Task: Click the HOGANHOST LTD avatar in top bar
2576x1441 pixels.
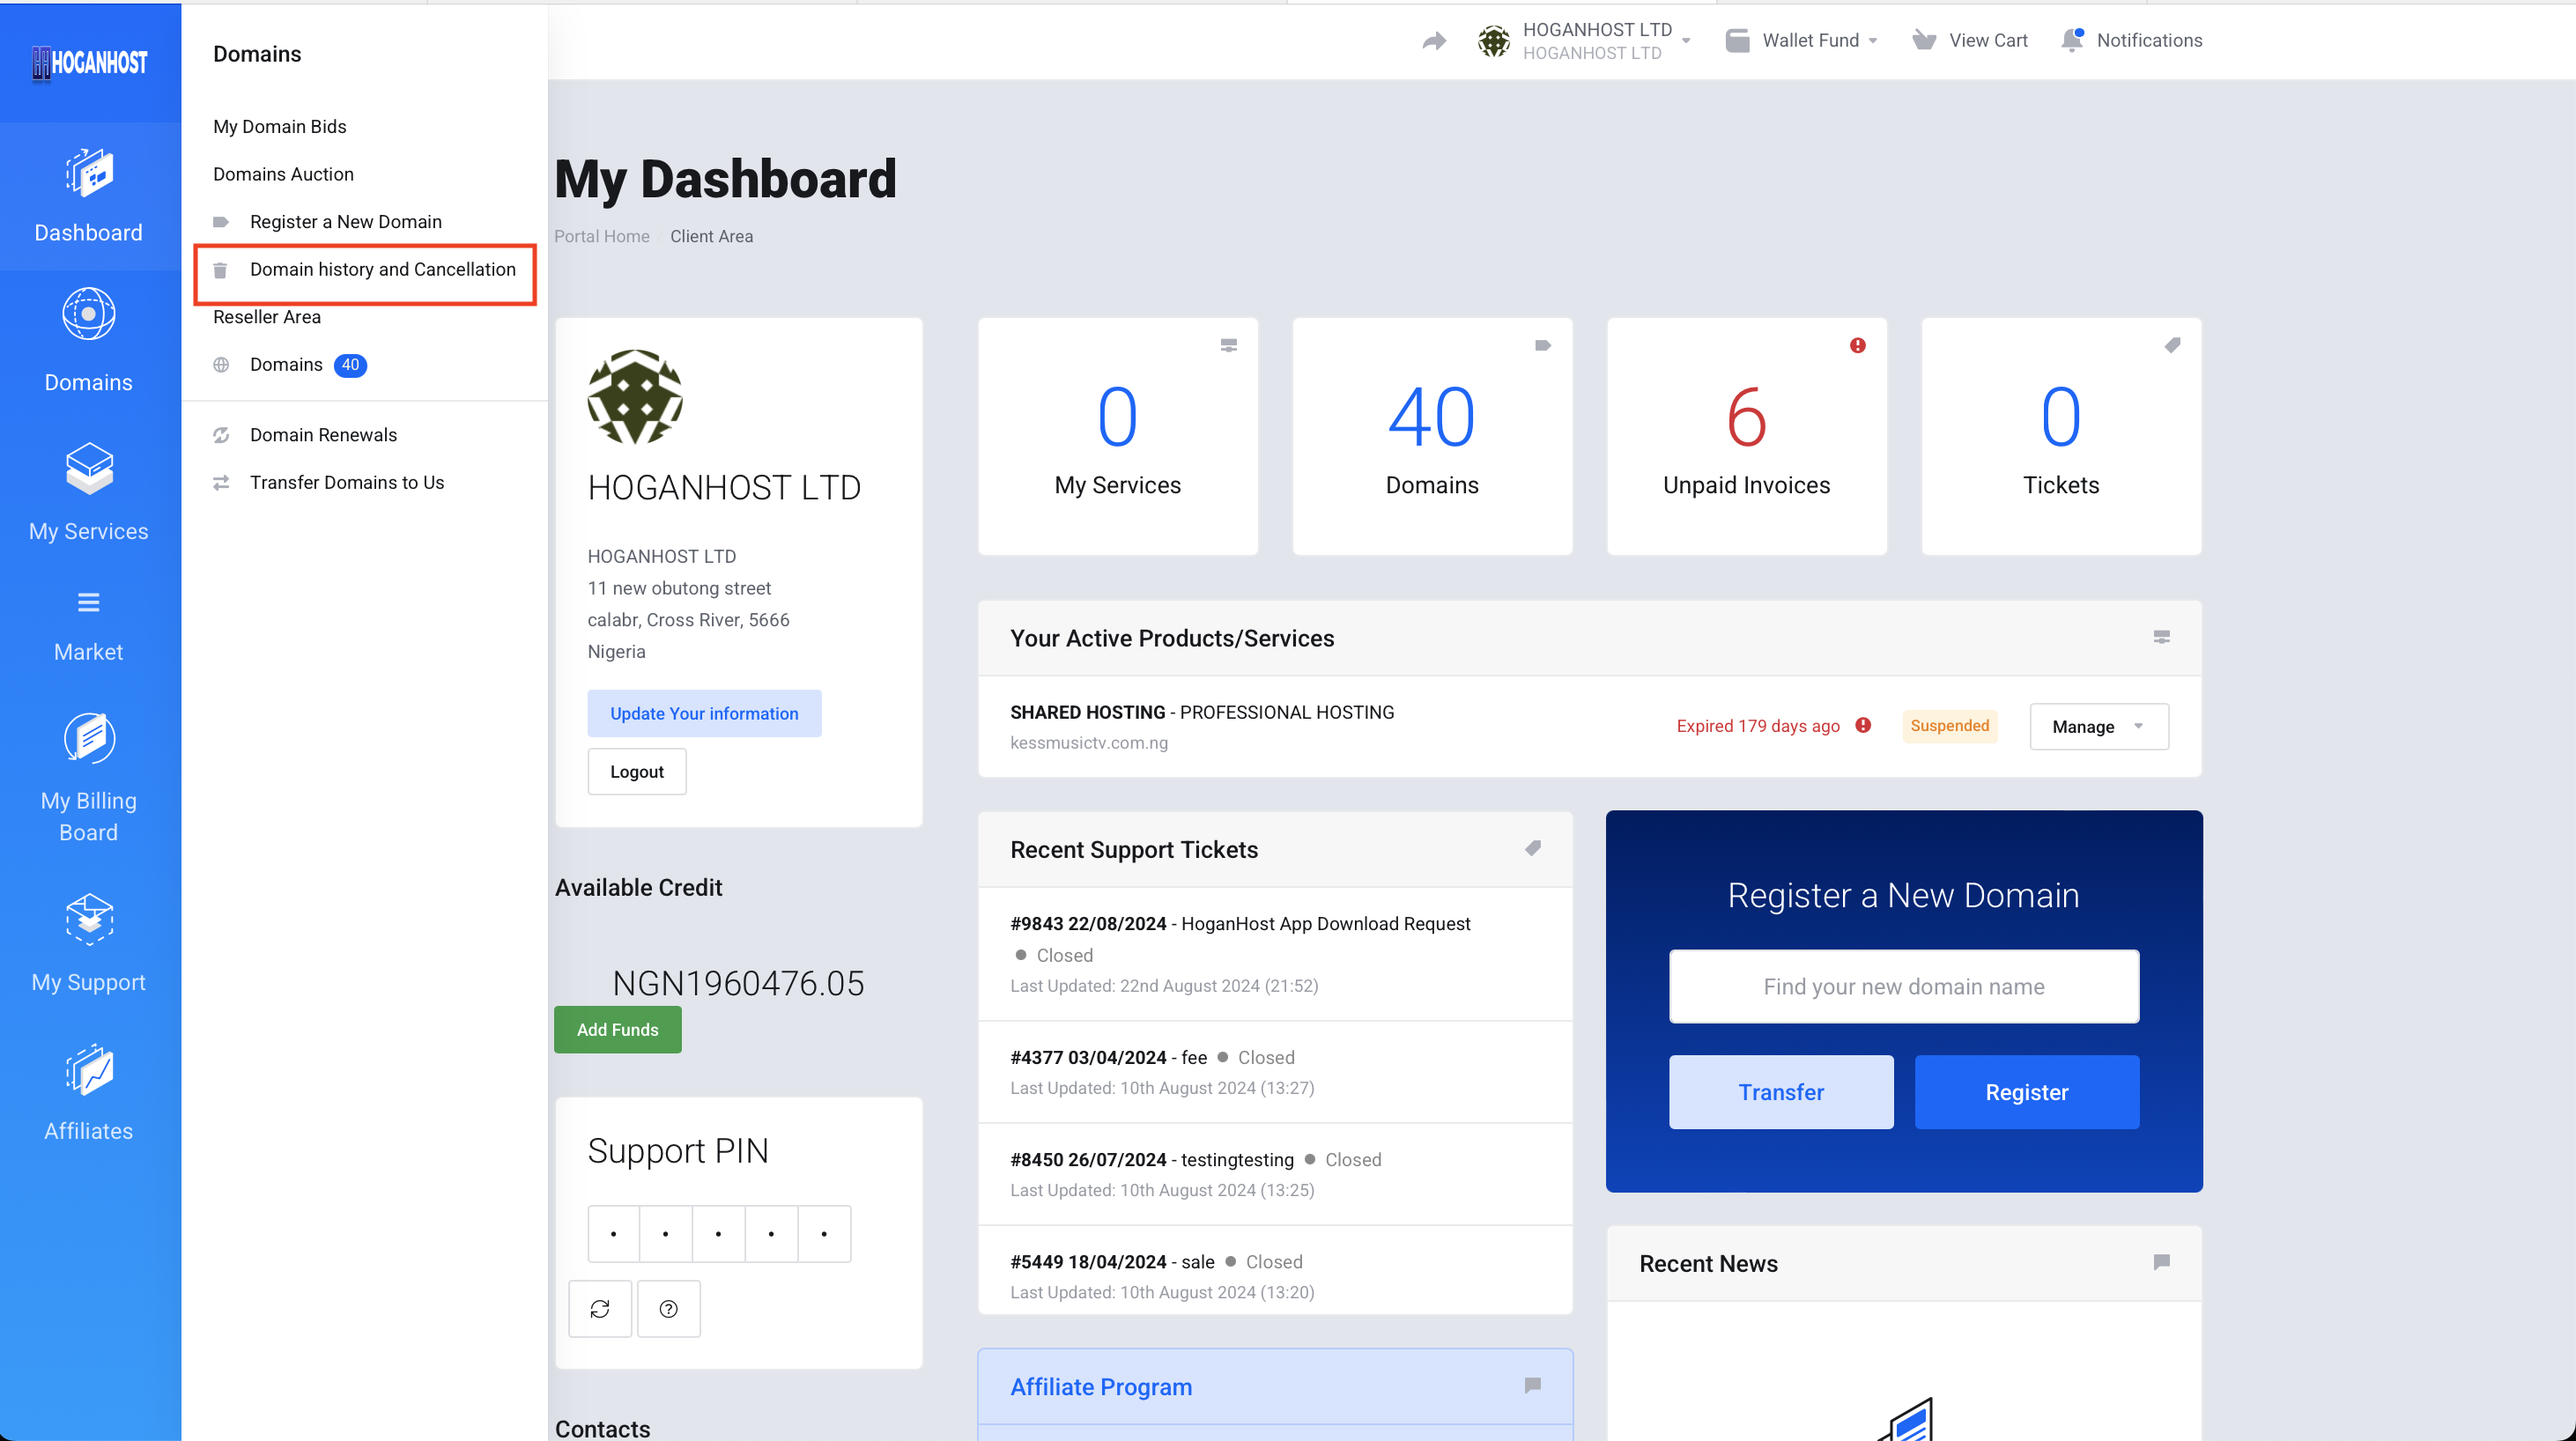Action: coord(1493,41)
